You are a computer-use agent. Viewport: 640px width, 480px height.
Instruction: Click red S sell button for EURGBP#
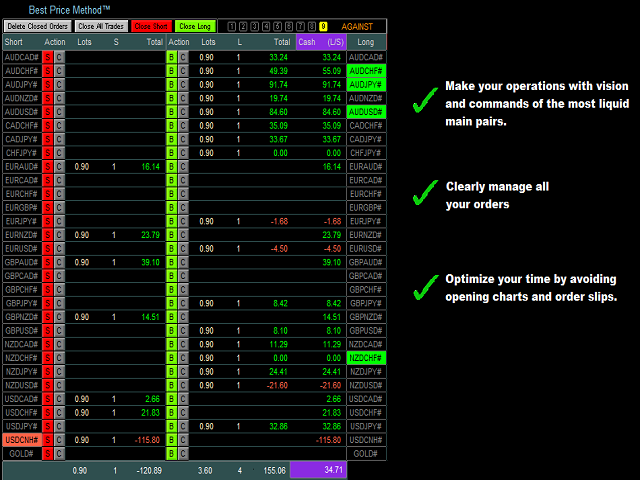click(x=48, y=208)
